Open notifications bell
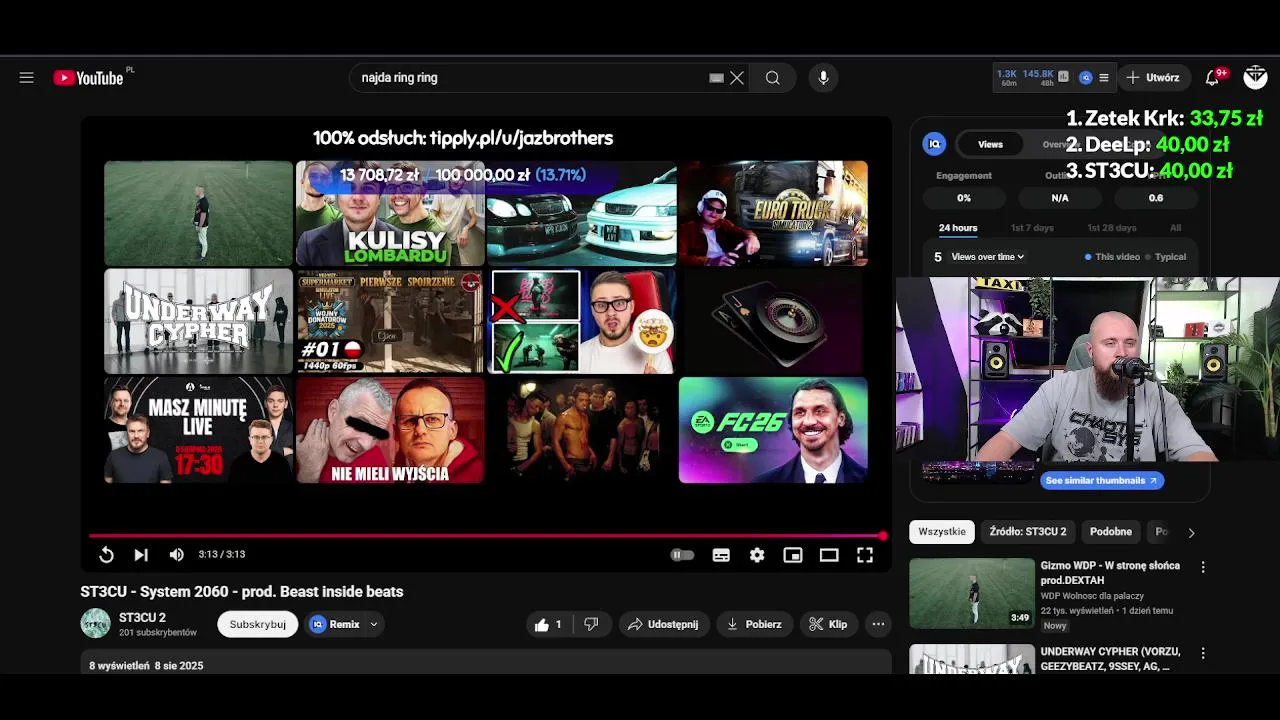Screen dimensions: 1280x720 pos(1212,77)
